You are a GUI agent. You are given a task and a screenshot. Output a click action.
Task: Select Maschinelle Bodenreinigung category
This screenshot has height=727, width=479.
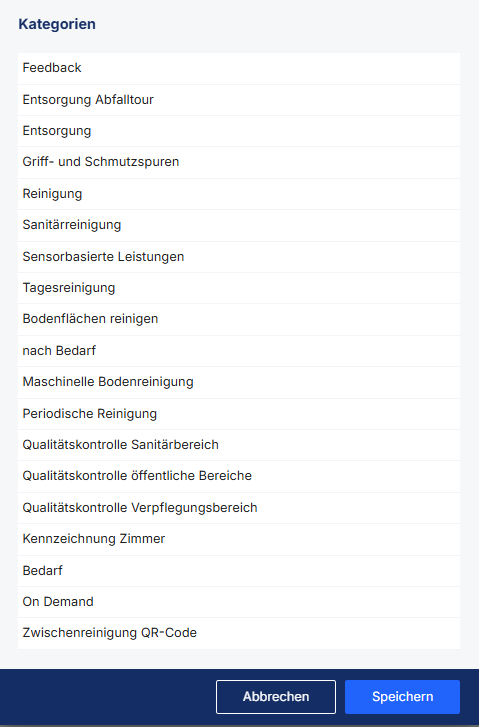[x=239, y=383]
